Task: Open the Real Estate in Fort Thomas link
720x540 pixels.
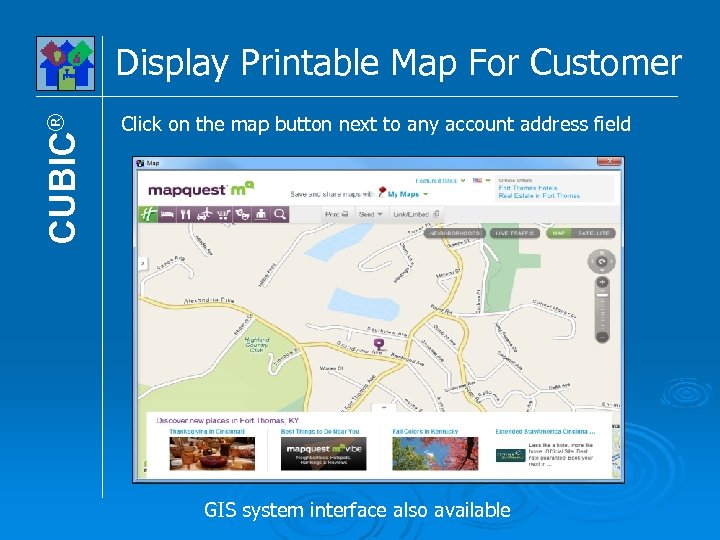Action: 539,196
